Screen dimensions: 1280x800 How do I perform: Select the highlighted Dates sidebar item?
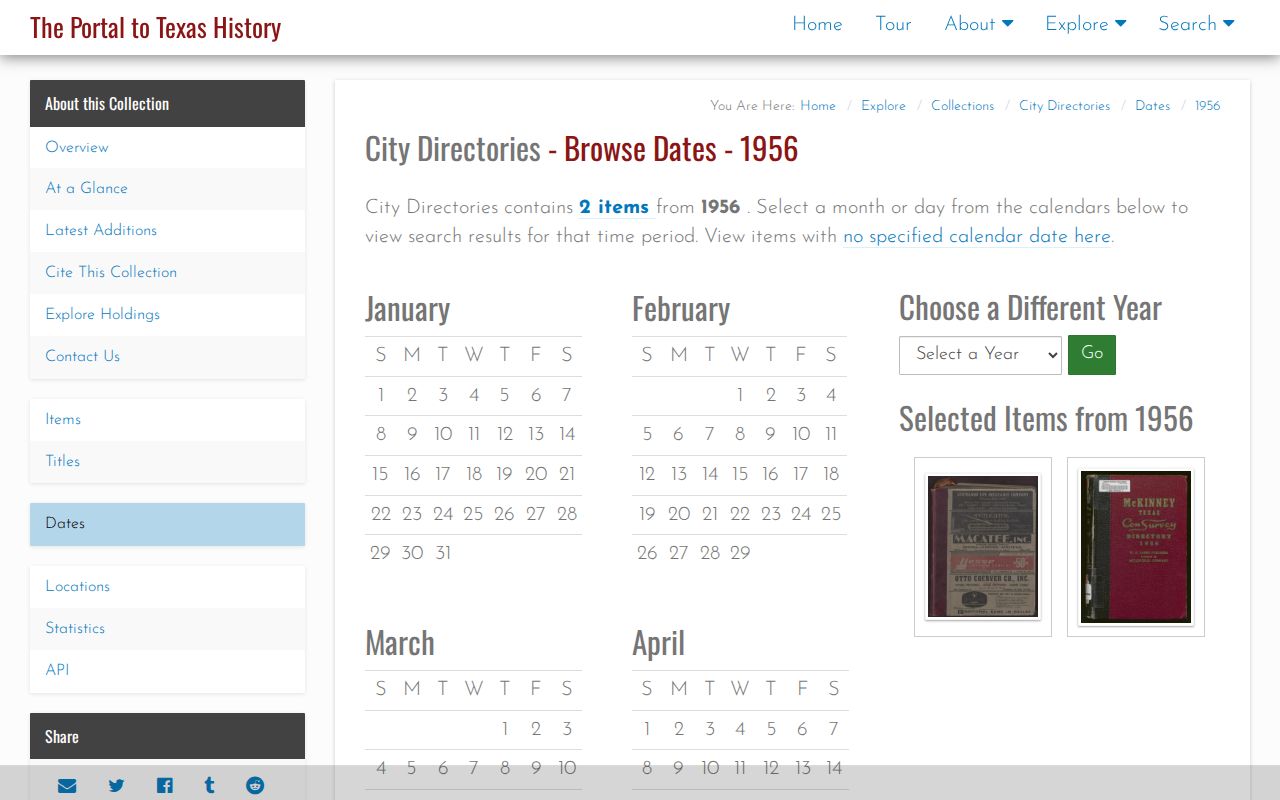tap(167, 524)
